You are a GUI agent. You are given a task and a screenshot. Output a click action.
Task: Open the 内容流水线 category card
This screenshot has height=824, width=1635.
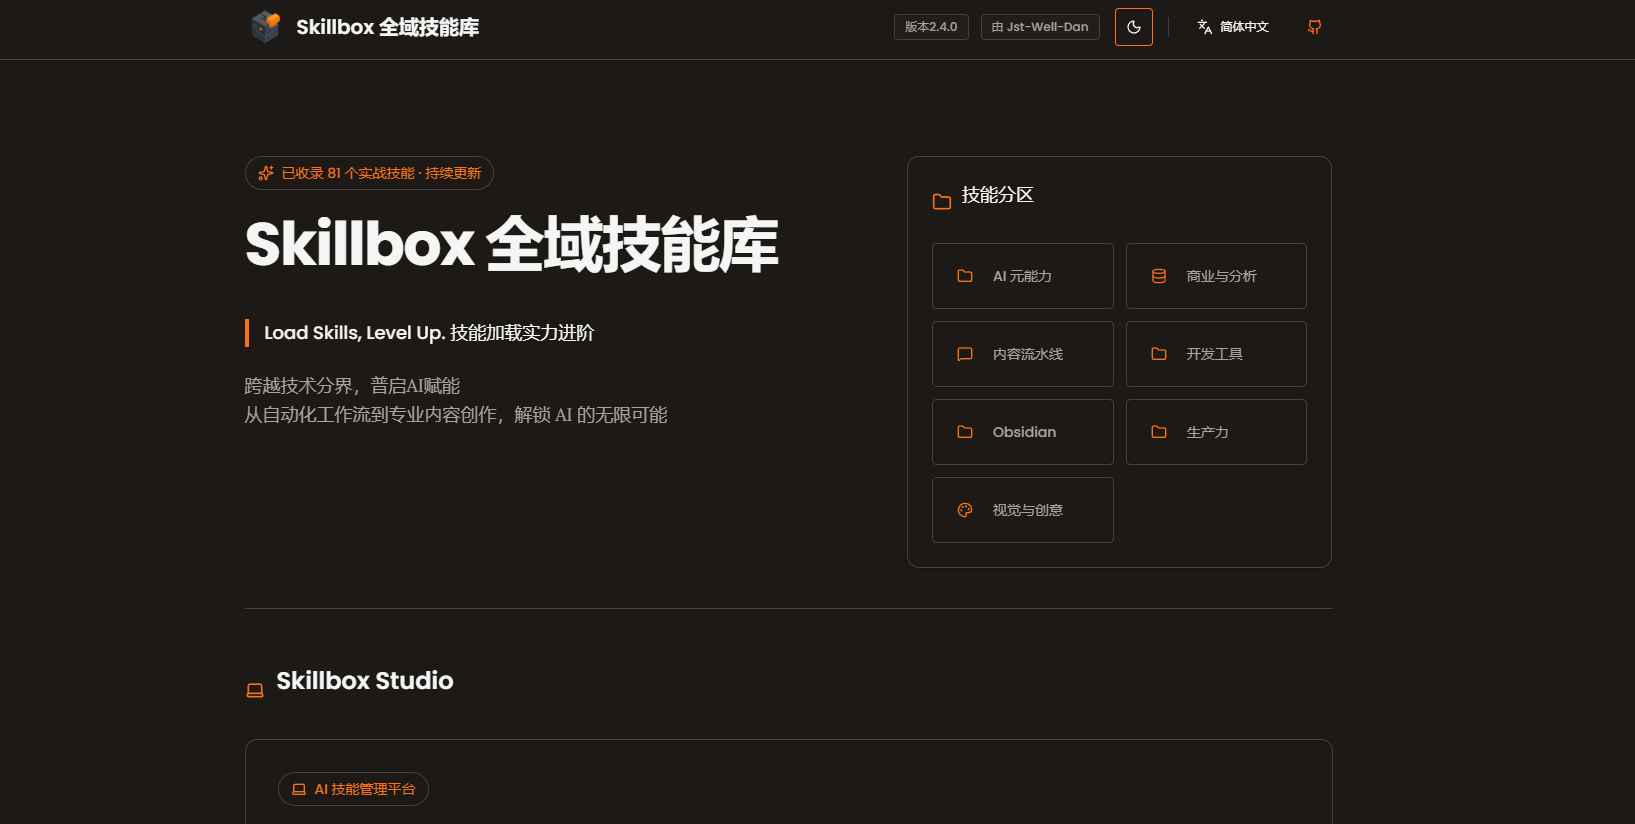click(x=1023, y=354)
